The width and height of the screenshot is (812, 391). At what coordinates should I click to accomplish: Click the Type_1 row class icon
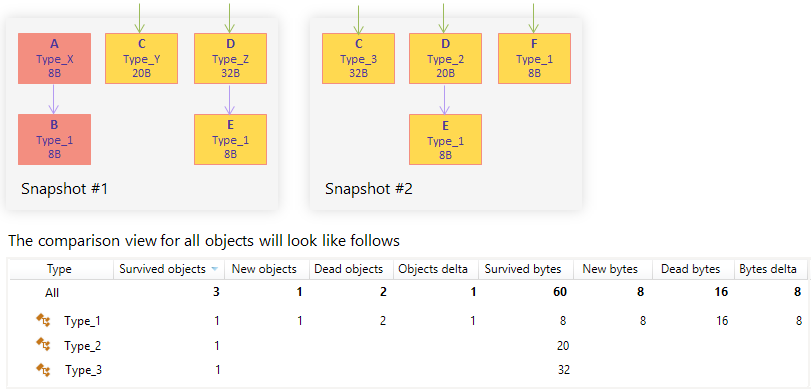[43, 321]
